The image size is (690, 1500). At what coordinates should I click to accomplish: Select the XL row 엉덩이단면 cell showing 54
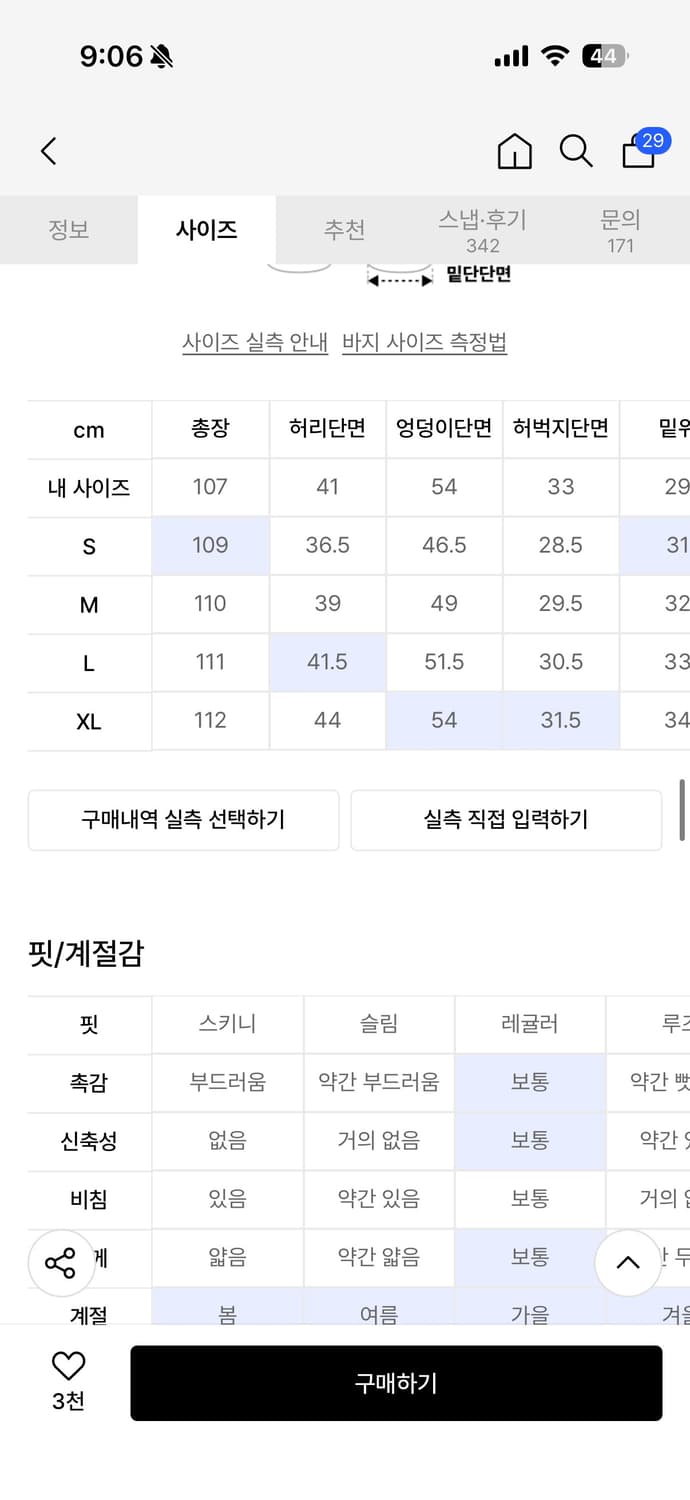(x=443, y=720)
